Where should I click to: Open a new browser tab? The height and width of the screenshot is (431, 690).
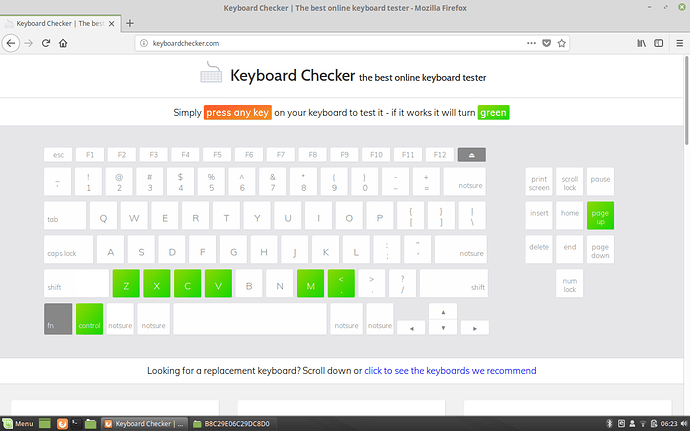click(129, 23)
